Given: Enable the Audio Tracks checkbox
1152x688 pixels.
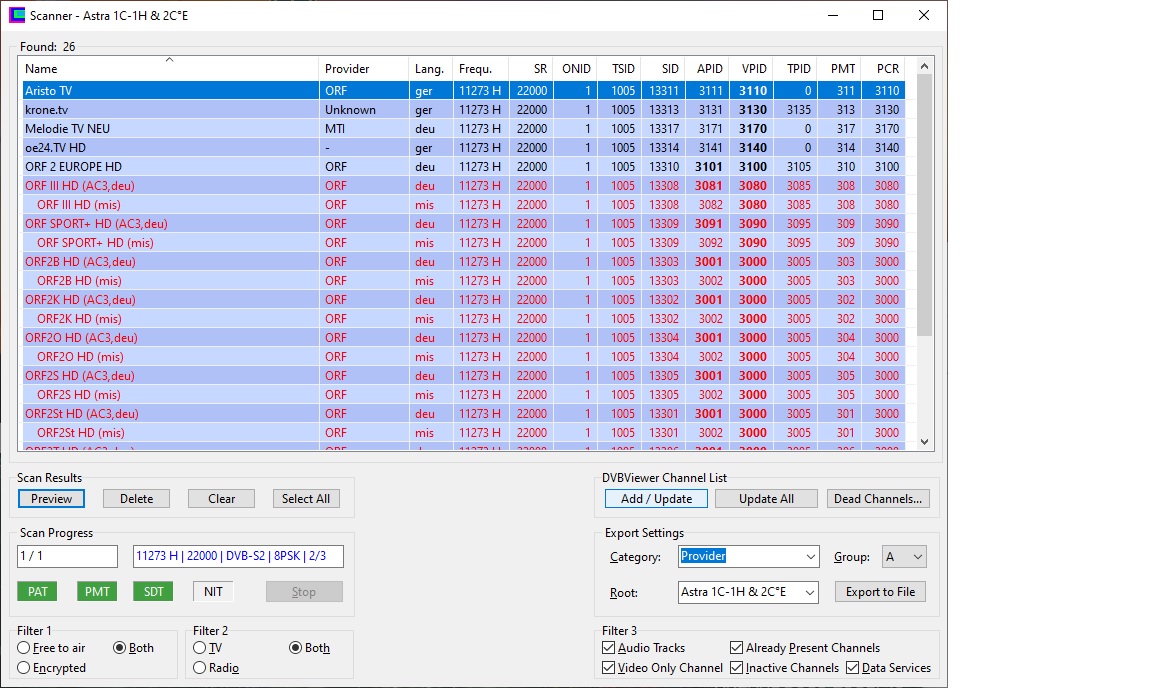Looking at the screenshot, I should tap(608, 648).
